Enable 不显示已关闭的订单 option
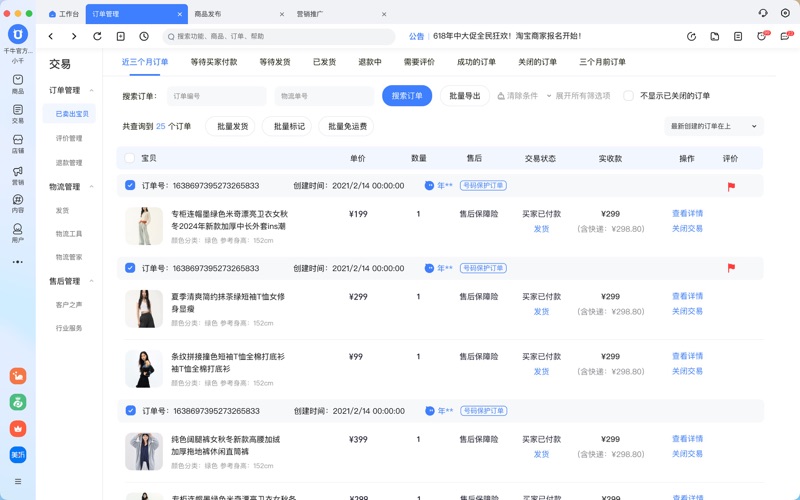Viewport: 800px width, 500px height. pyautogui.click(x=628, y=96)
